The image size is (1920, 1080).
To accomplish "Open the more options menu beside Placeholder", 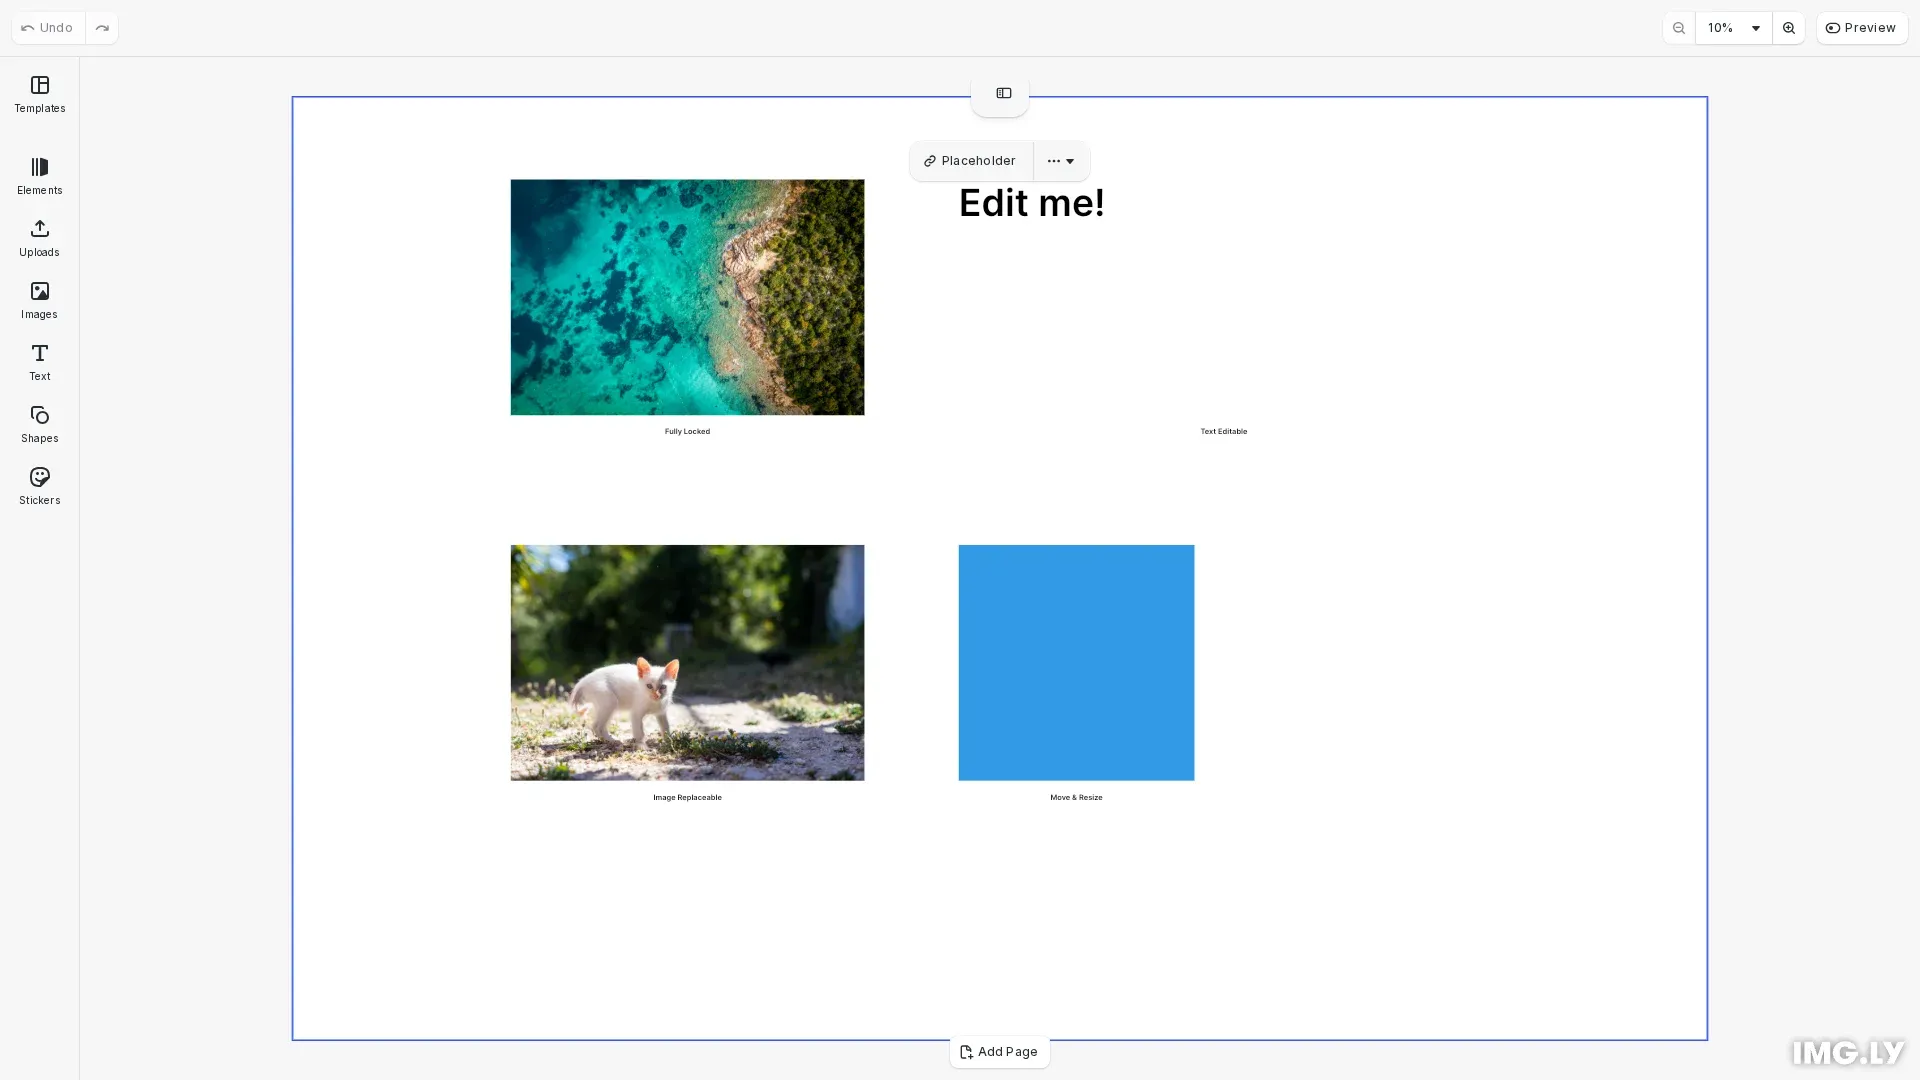I will [1061, 161].
